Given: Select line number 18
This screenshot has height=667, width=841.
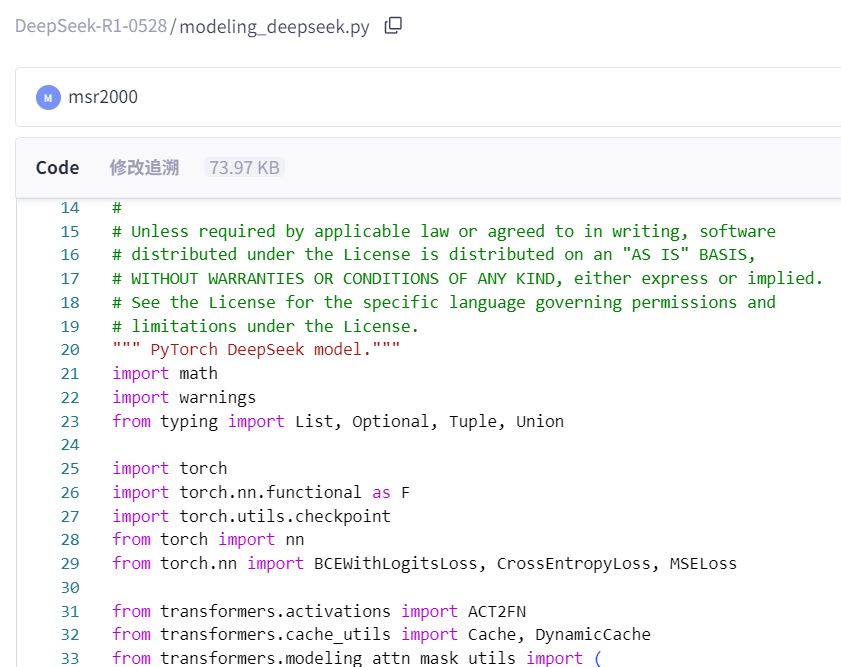Looking at the screenshot, I should [70, 303].
